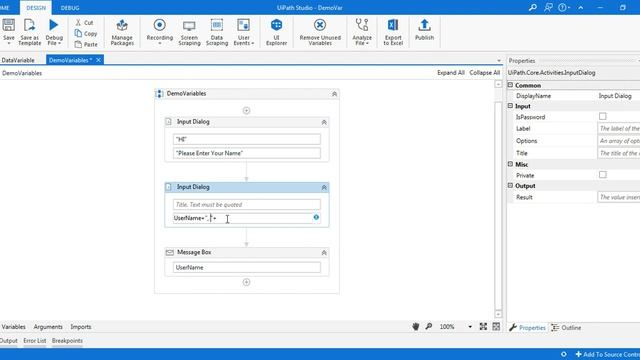Click the UserName label expression field
This screenshot has width=640, height=360.
(243, 218)
